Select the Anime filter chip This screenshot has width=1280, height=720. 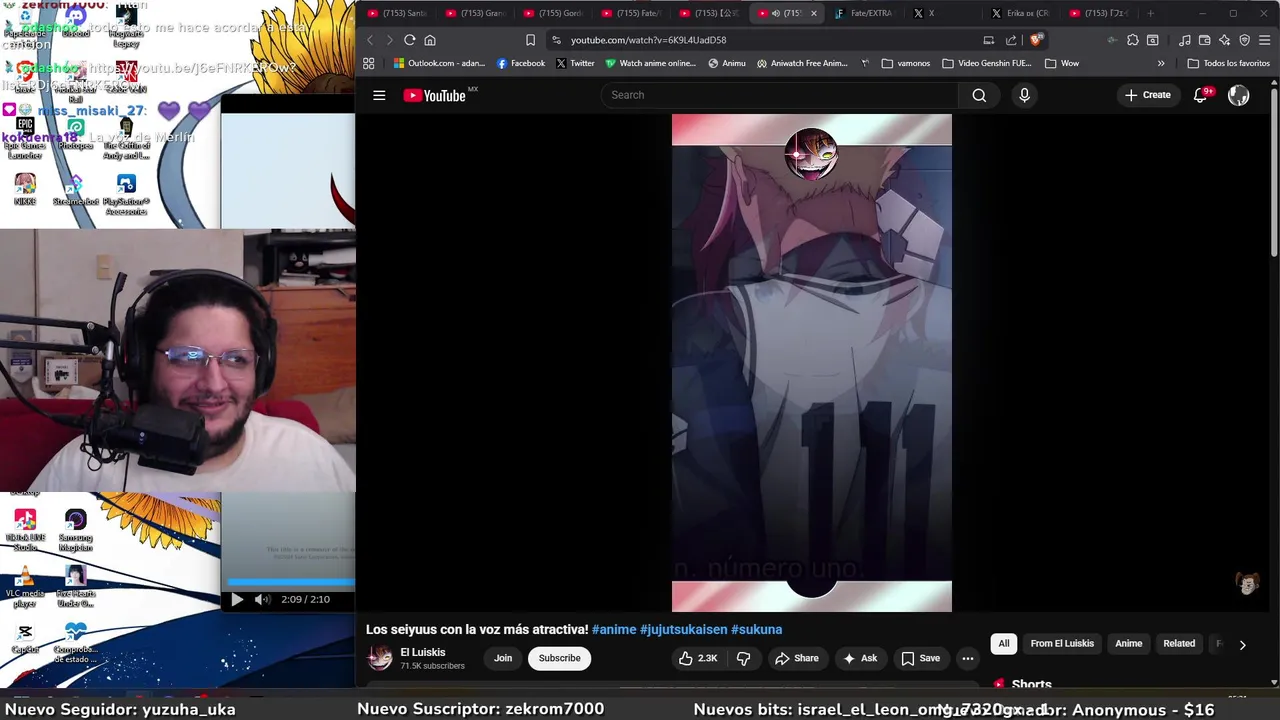coord(1128,644)
